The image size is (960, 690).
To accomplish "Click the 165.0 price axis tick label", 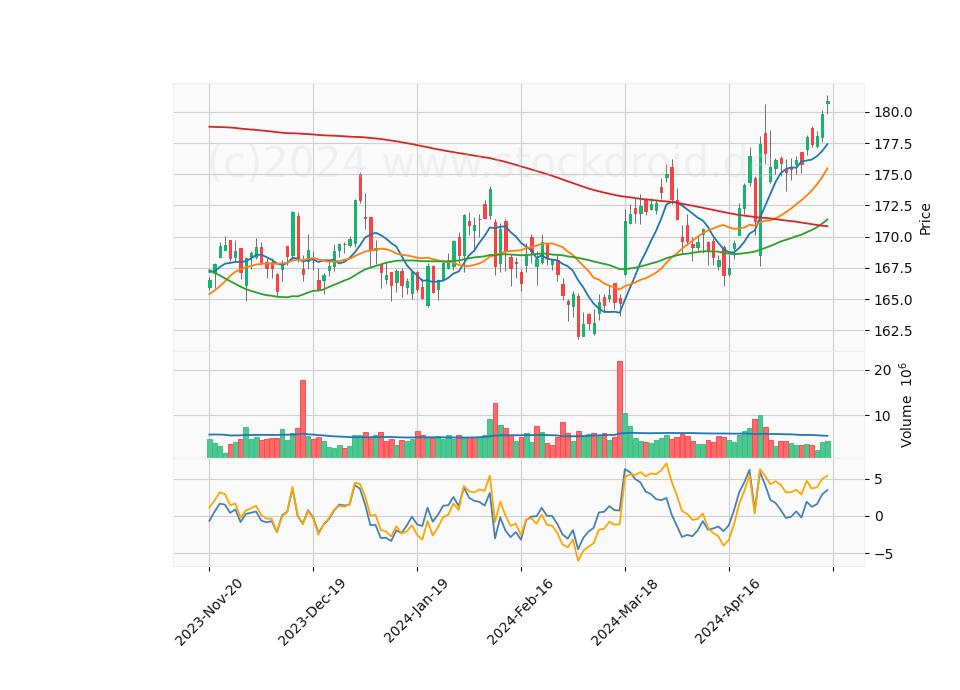I will [894, 300].
